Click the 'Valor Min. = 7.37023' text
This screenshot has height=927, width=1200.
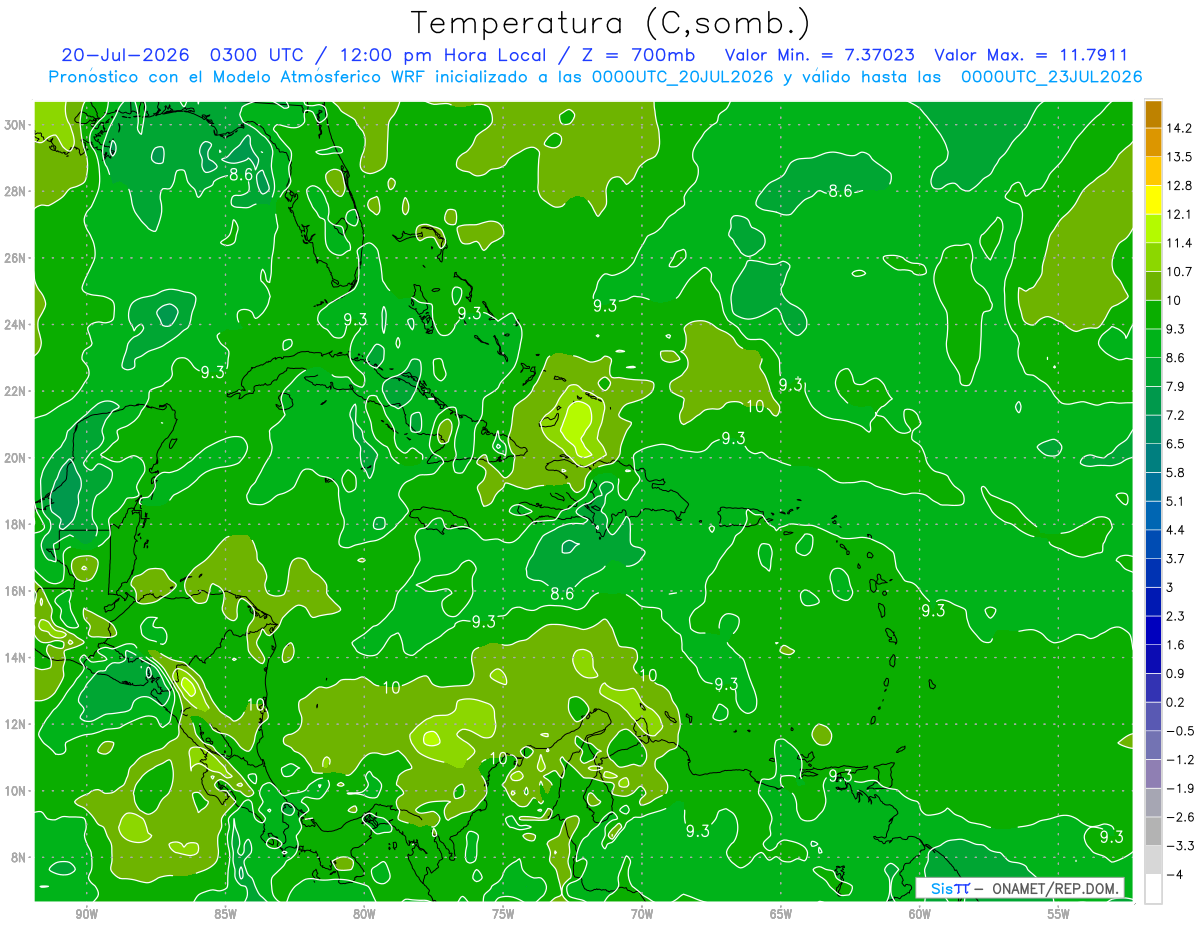pyautogui.click(x=818, y=55)
